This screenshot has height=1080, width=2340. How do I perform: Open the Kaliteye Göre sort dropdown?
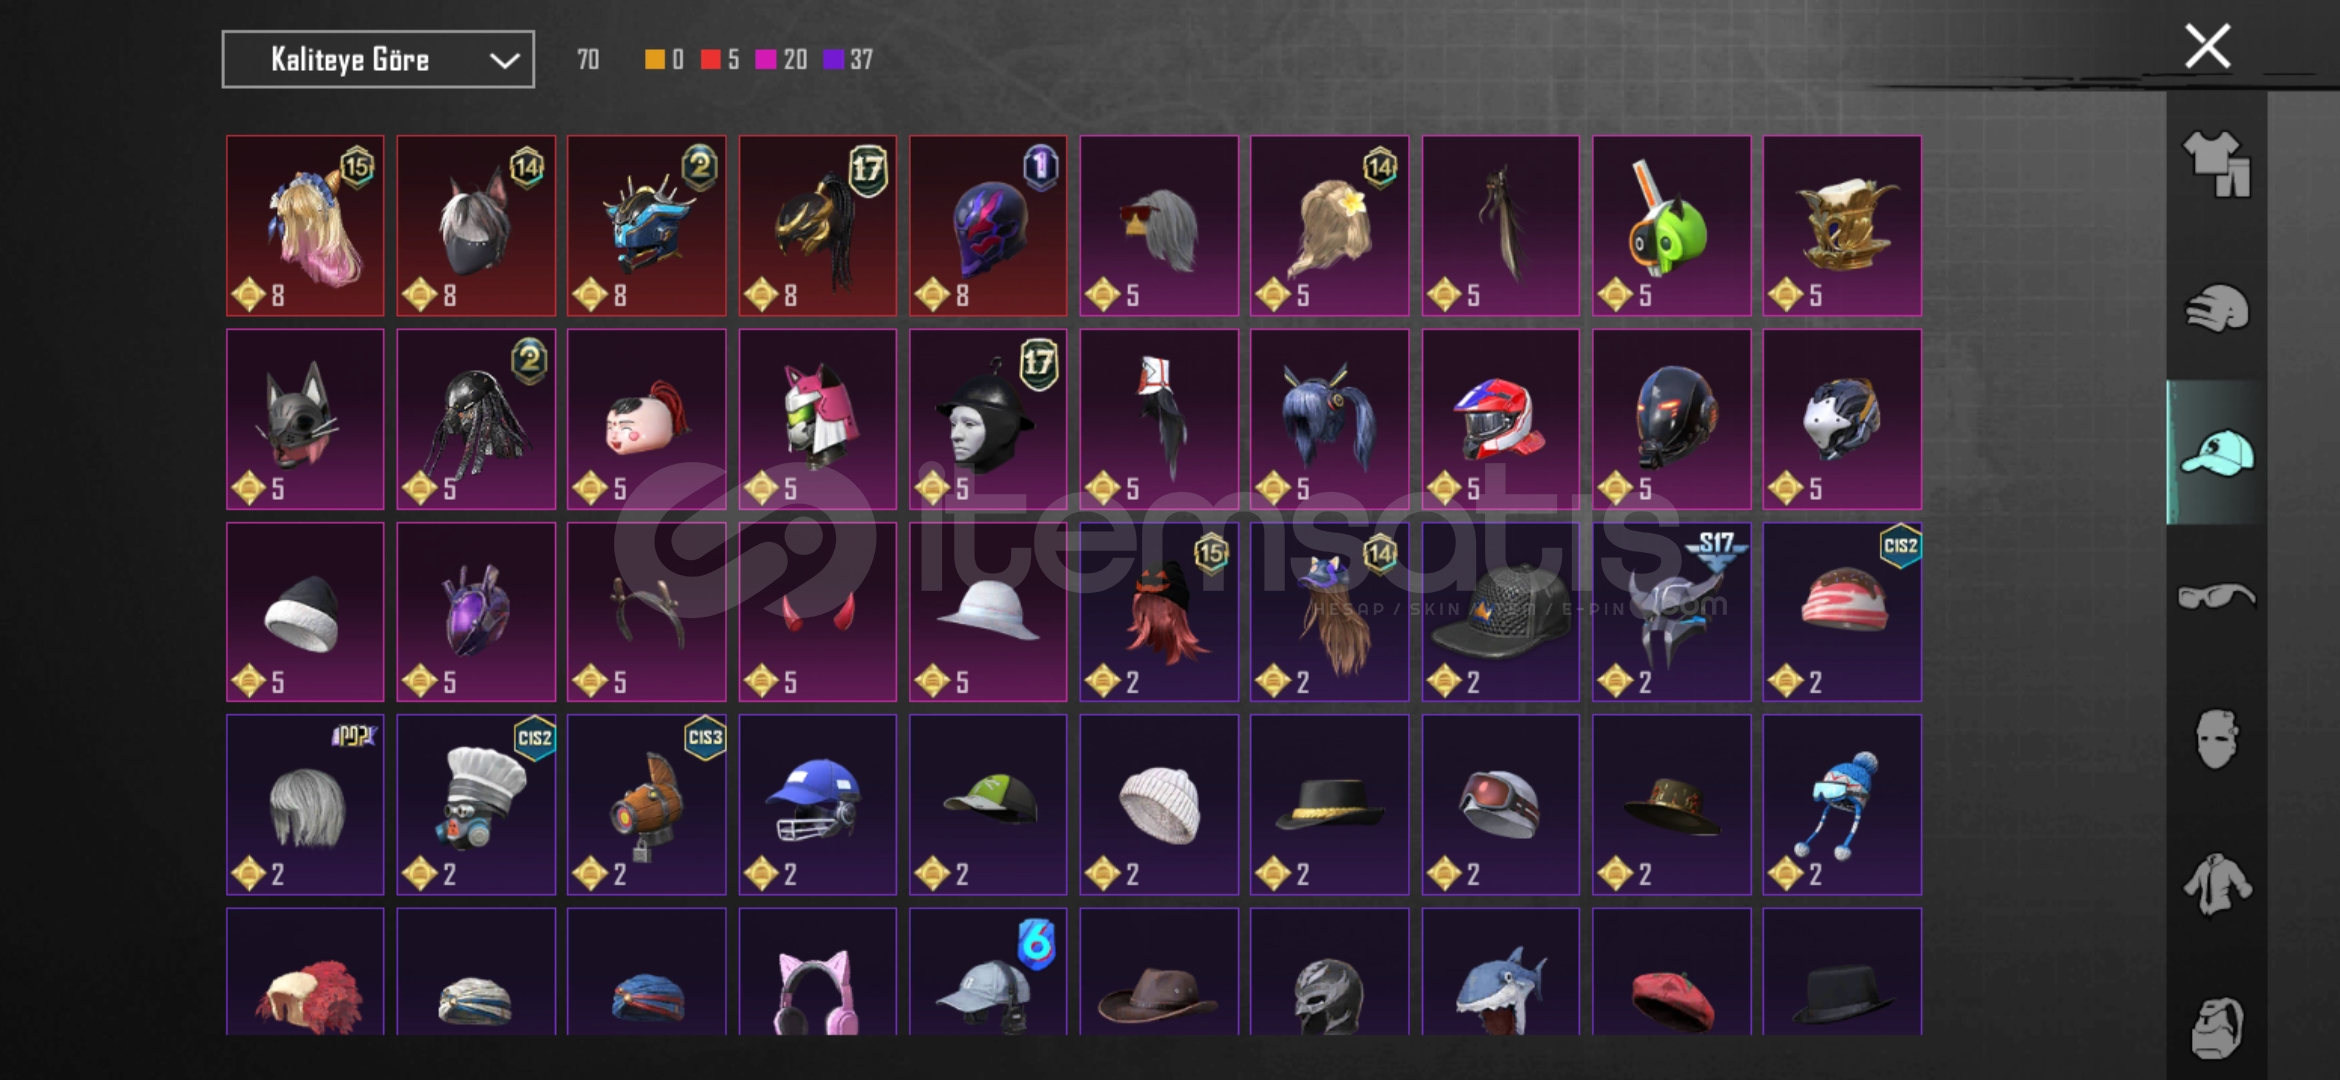point(378,60)
